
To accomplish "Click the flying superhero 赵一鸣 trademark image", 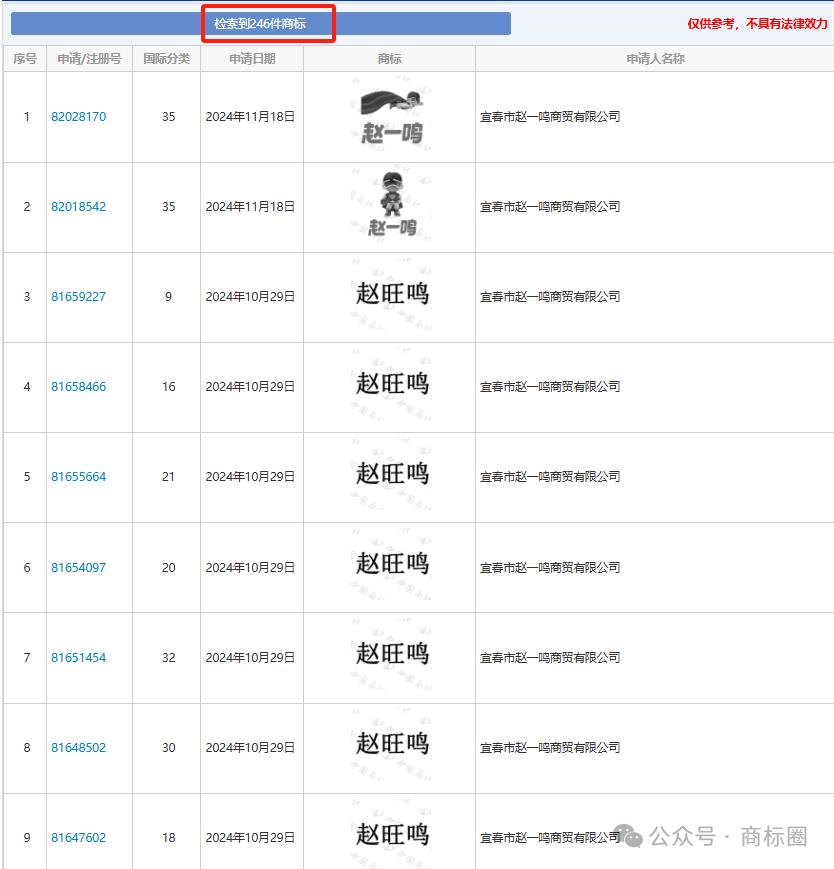I will pos(391,116).
